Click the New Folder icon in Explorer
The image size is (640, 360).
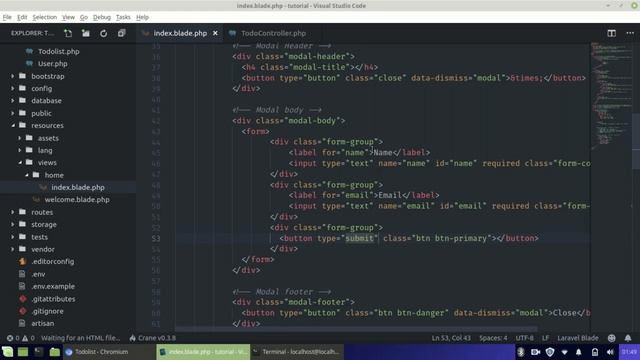coord(86,33)
